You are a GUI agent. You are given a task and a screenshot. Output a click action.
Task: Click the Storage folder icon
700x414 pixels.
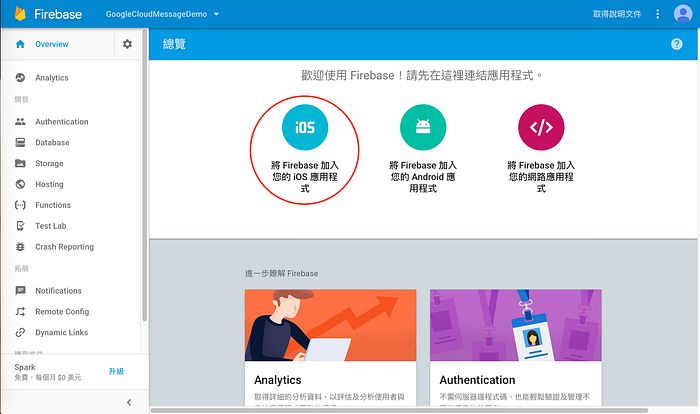click(x=20, y=163)
